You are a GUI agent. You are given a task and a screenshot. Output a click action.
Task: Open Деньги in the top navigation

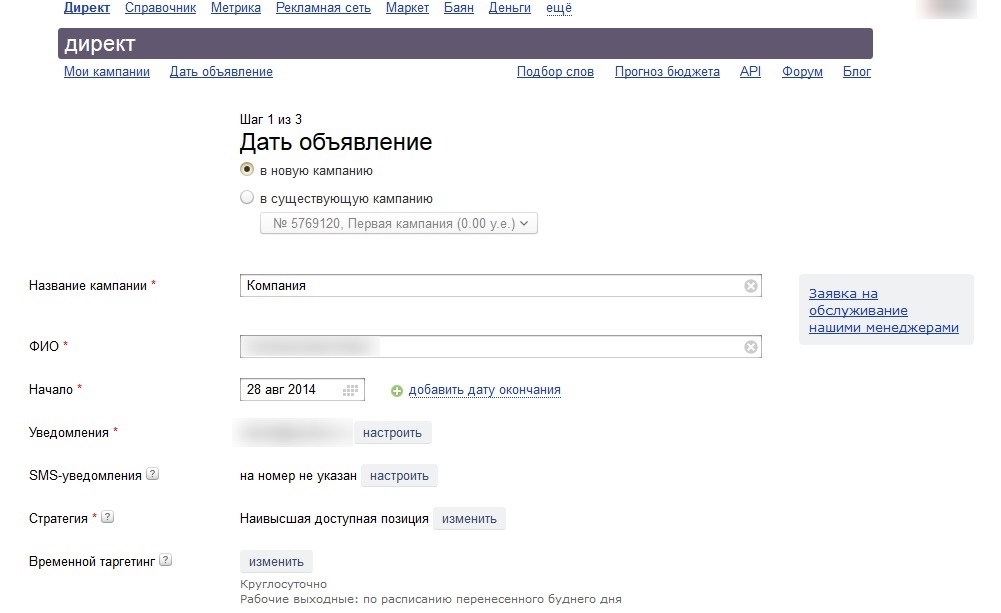pos(509,8)
